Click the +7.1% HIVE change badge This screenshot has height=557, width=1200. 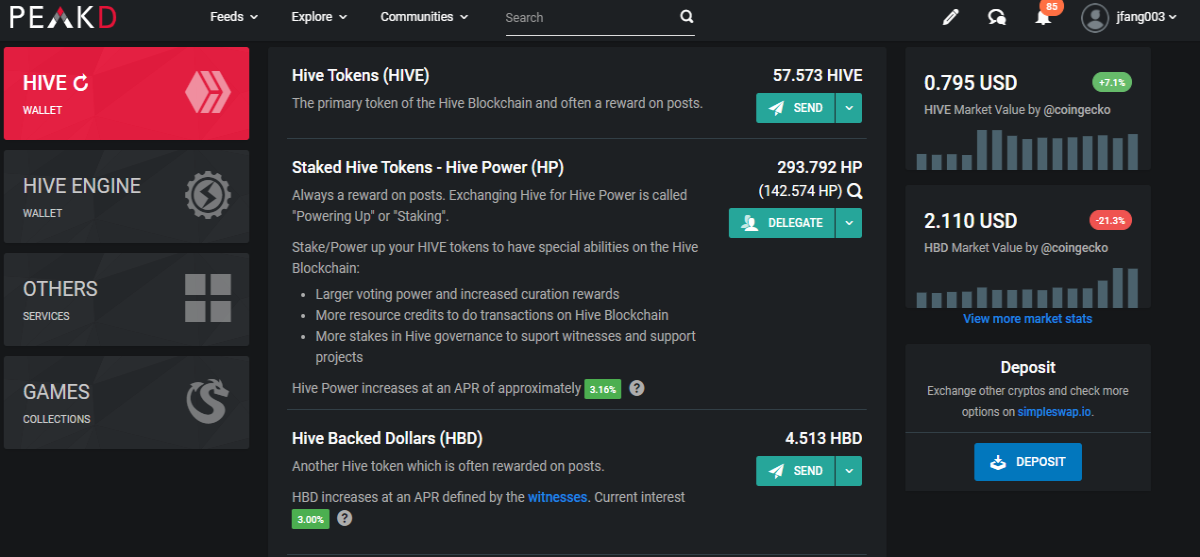pos(1112,82)
